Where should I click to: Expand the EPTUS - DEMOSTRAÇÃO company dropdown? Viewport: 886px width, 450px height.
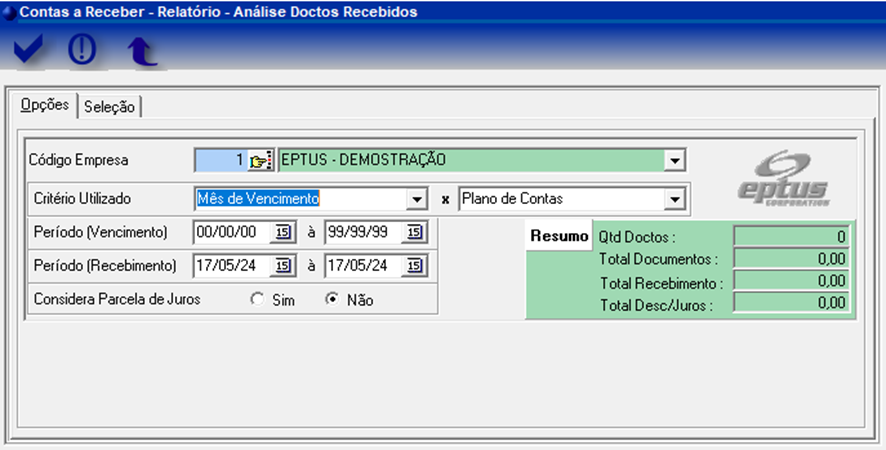(674, 160)
